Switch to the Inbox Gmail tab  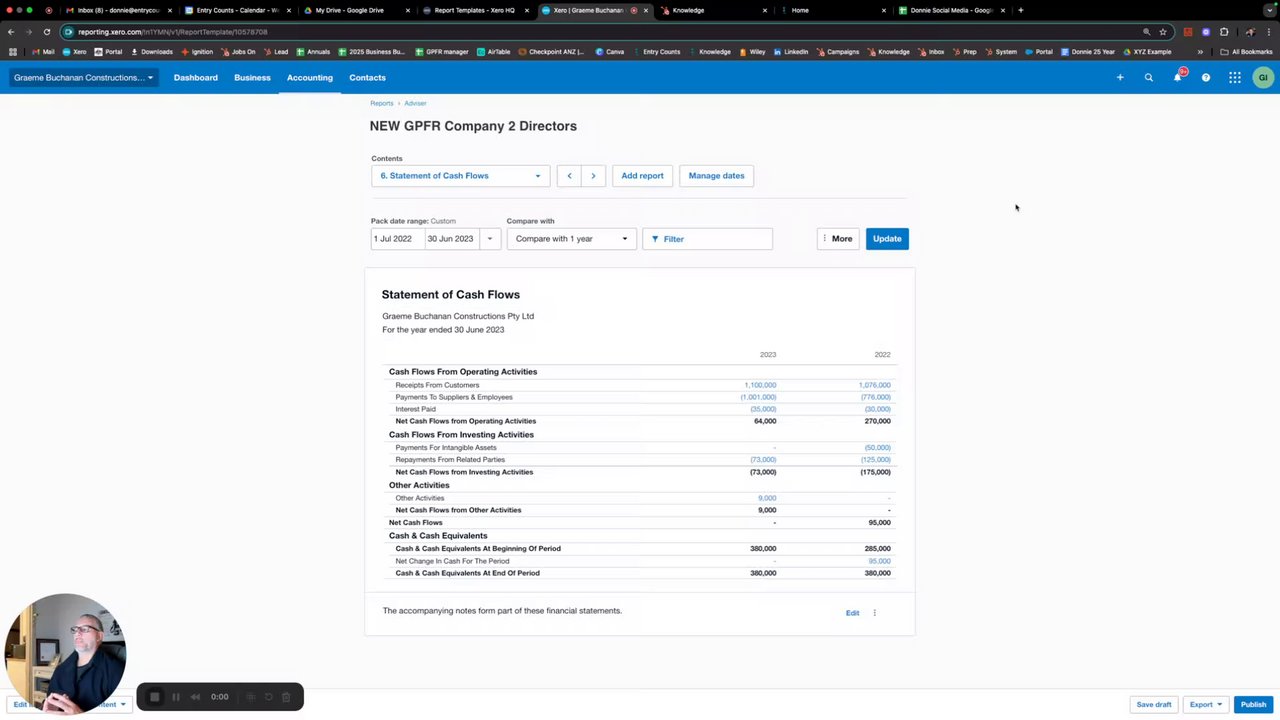pos(117,10)
